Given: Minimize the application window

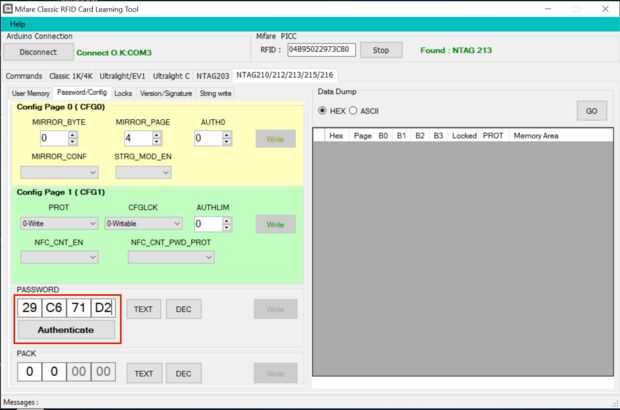Looking at the screenshot, I should [x=548, y=9].
